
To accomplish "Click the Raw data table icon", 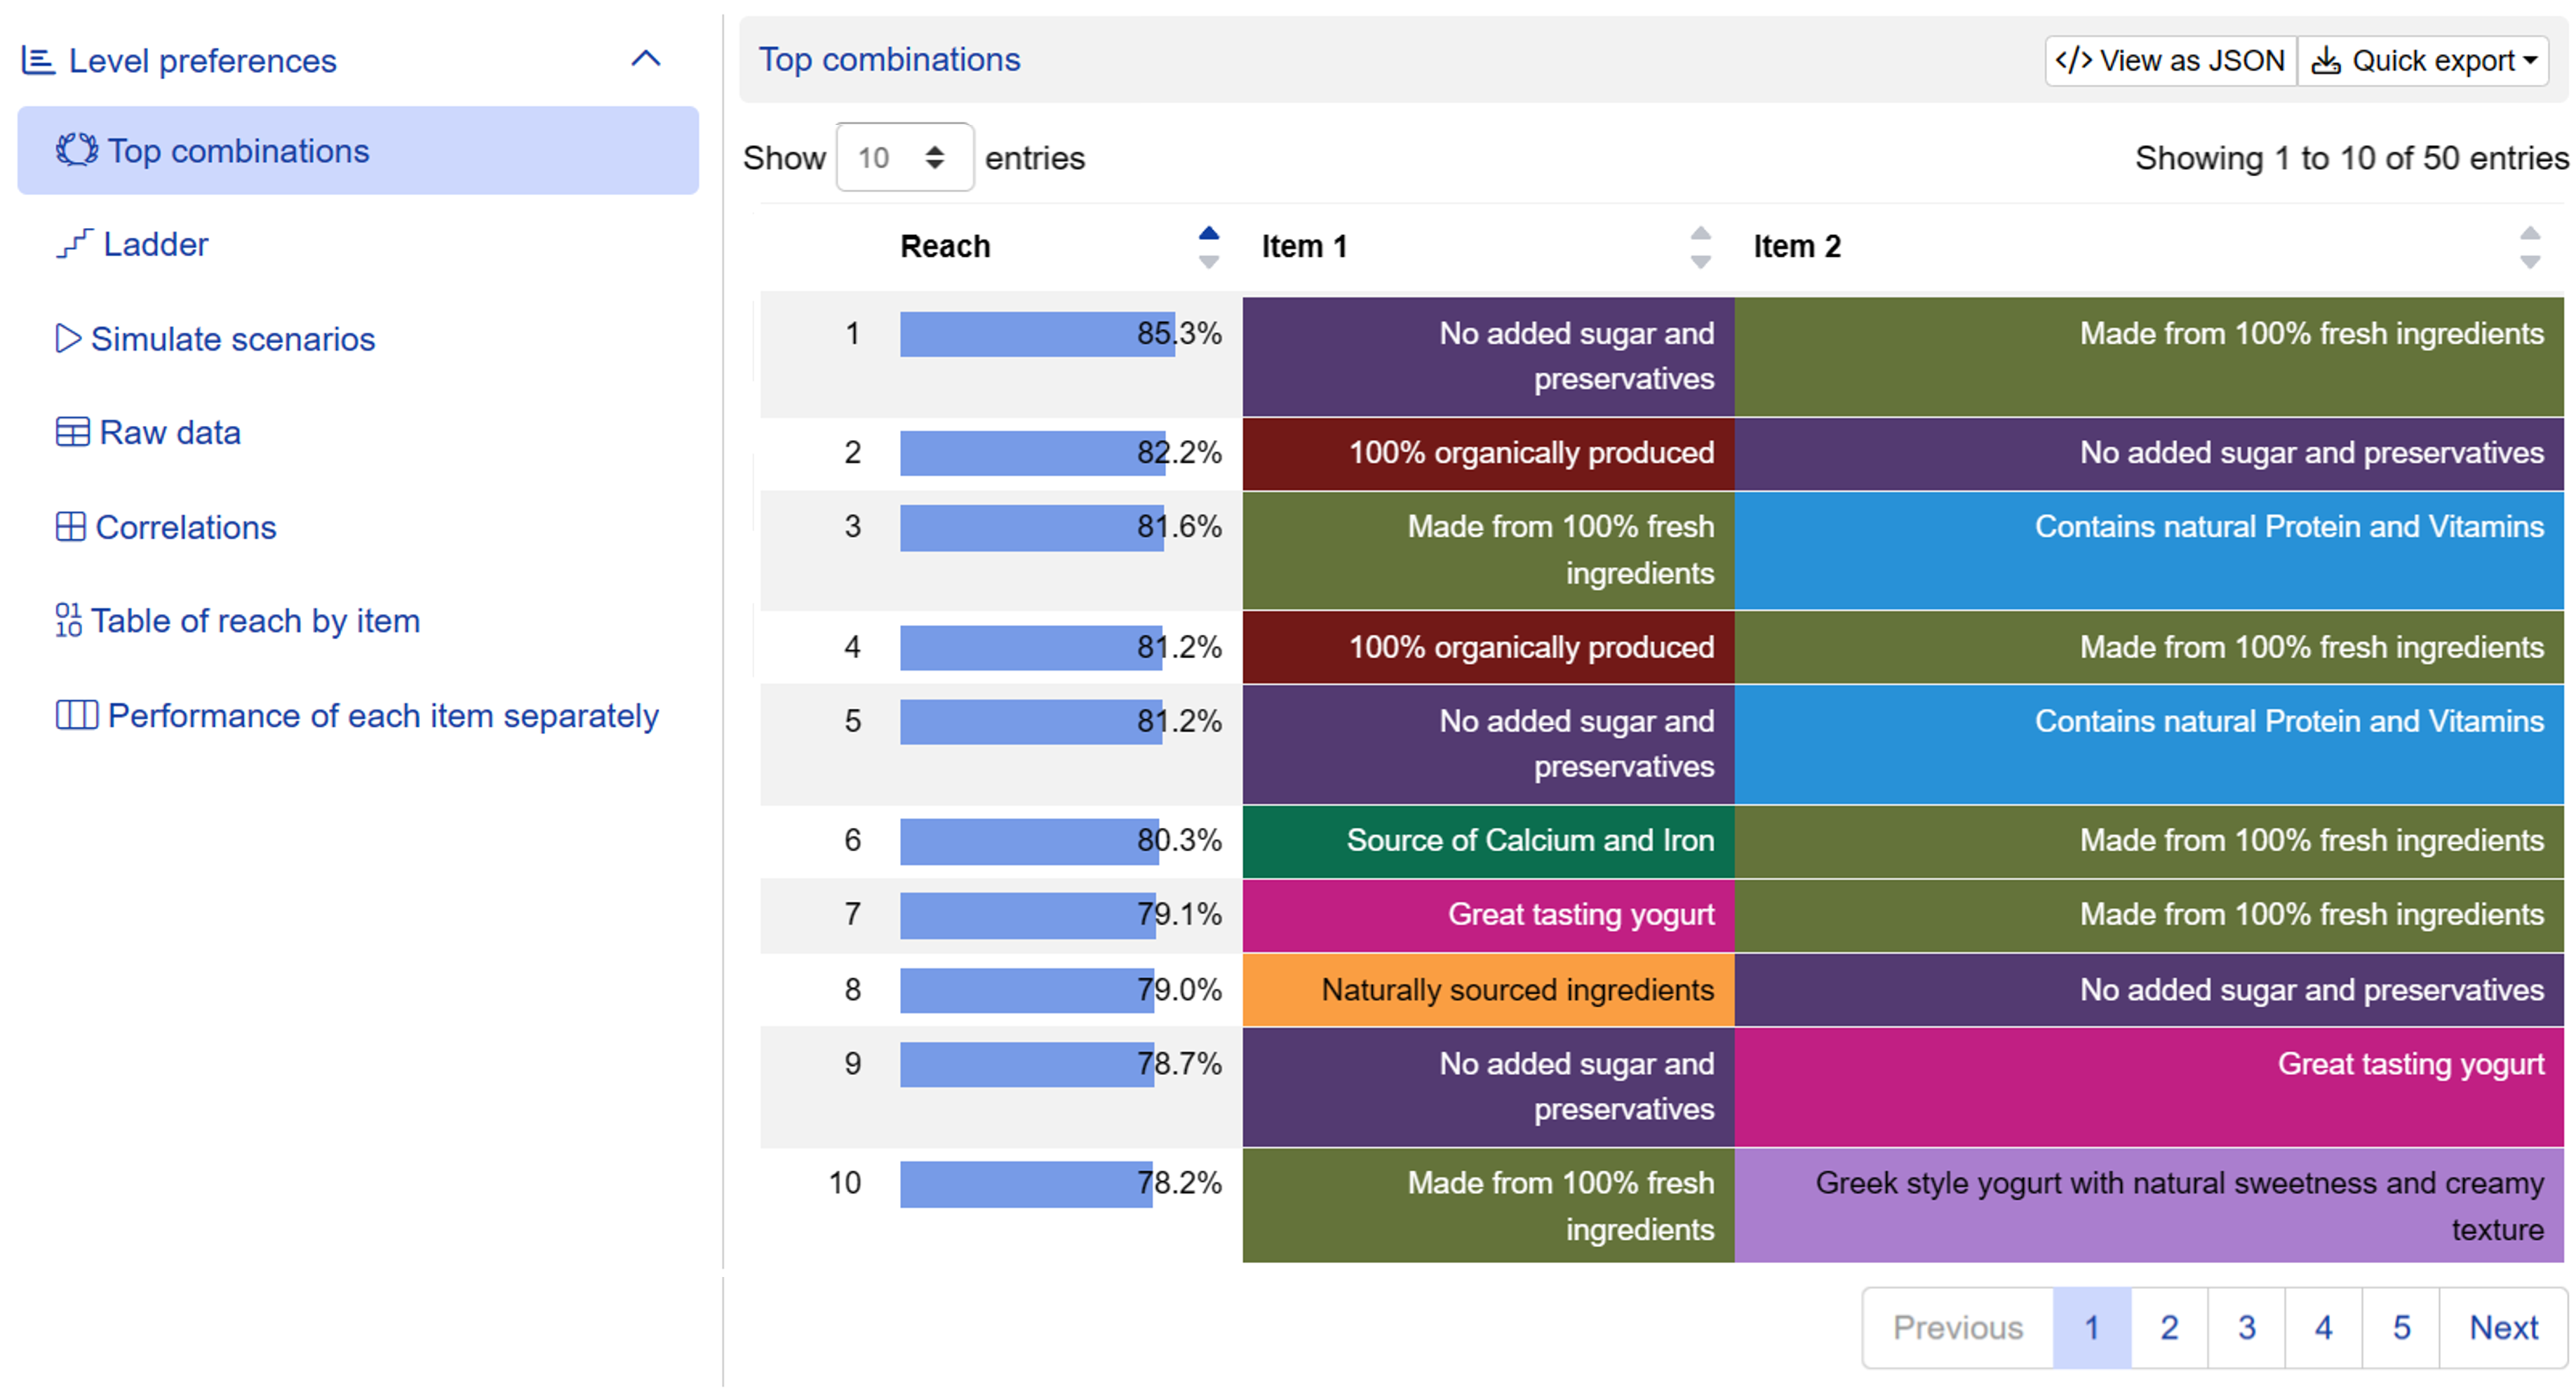I will pyautogui.click(x=72, y=433).
